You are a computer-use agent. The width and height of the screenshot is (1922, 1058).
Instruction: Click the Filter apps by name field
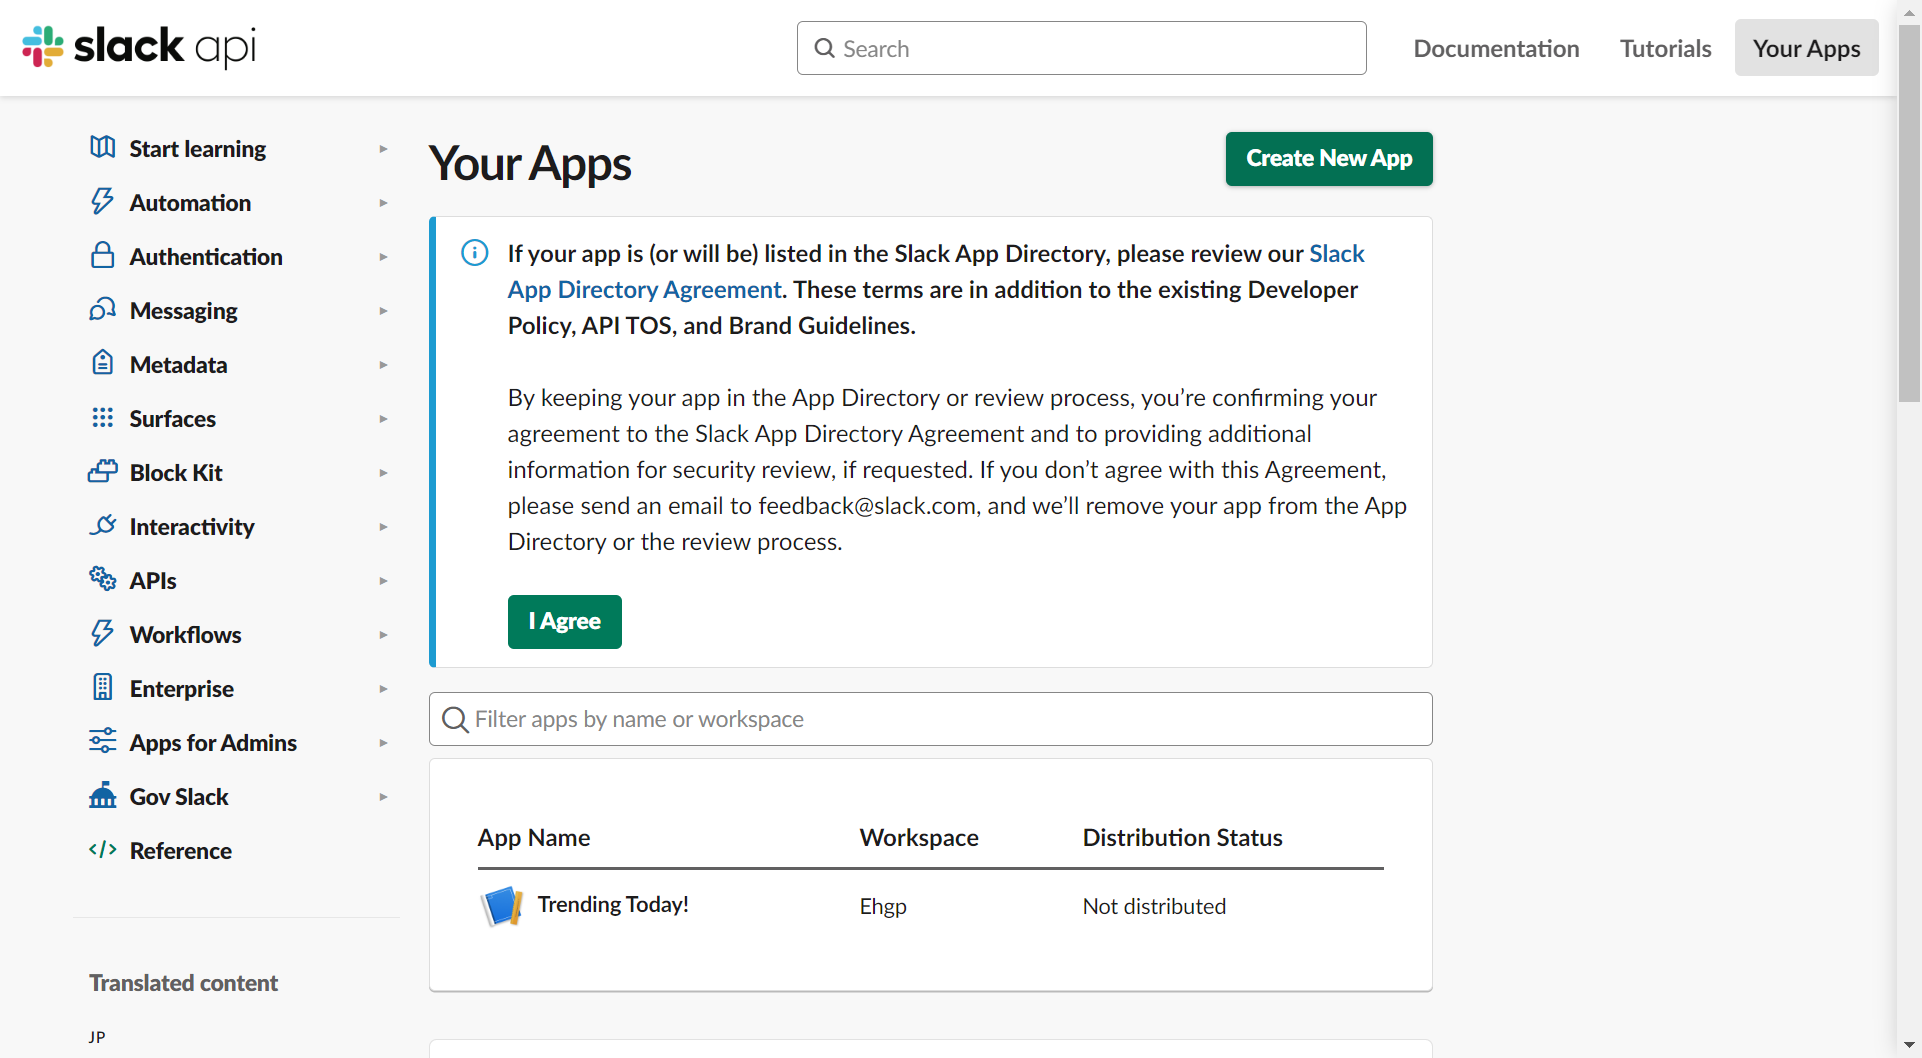(x=931, y=719)
